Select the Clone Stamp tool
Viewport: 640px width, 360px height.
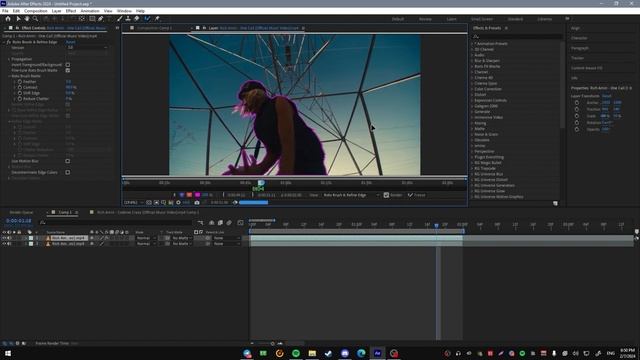coord(128,19)
